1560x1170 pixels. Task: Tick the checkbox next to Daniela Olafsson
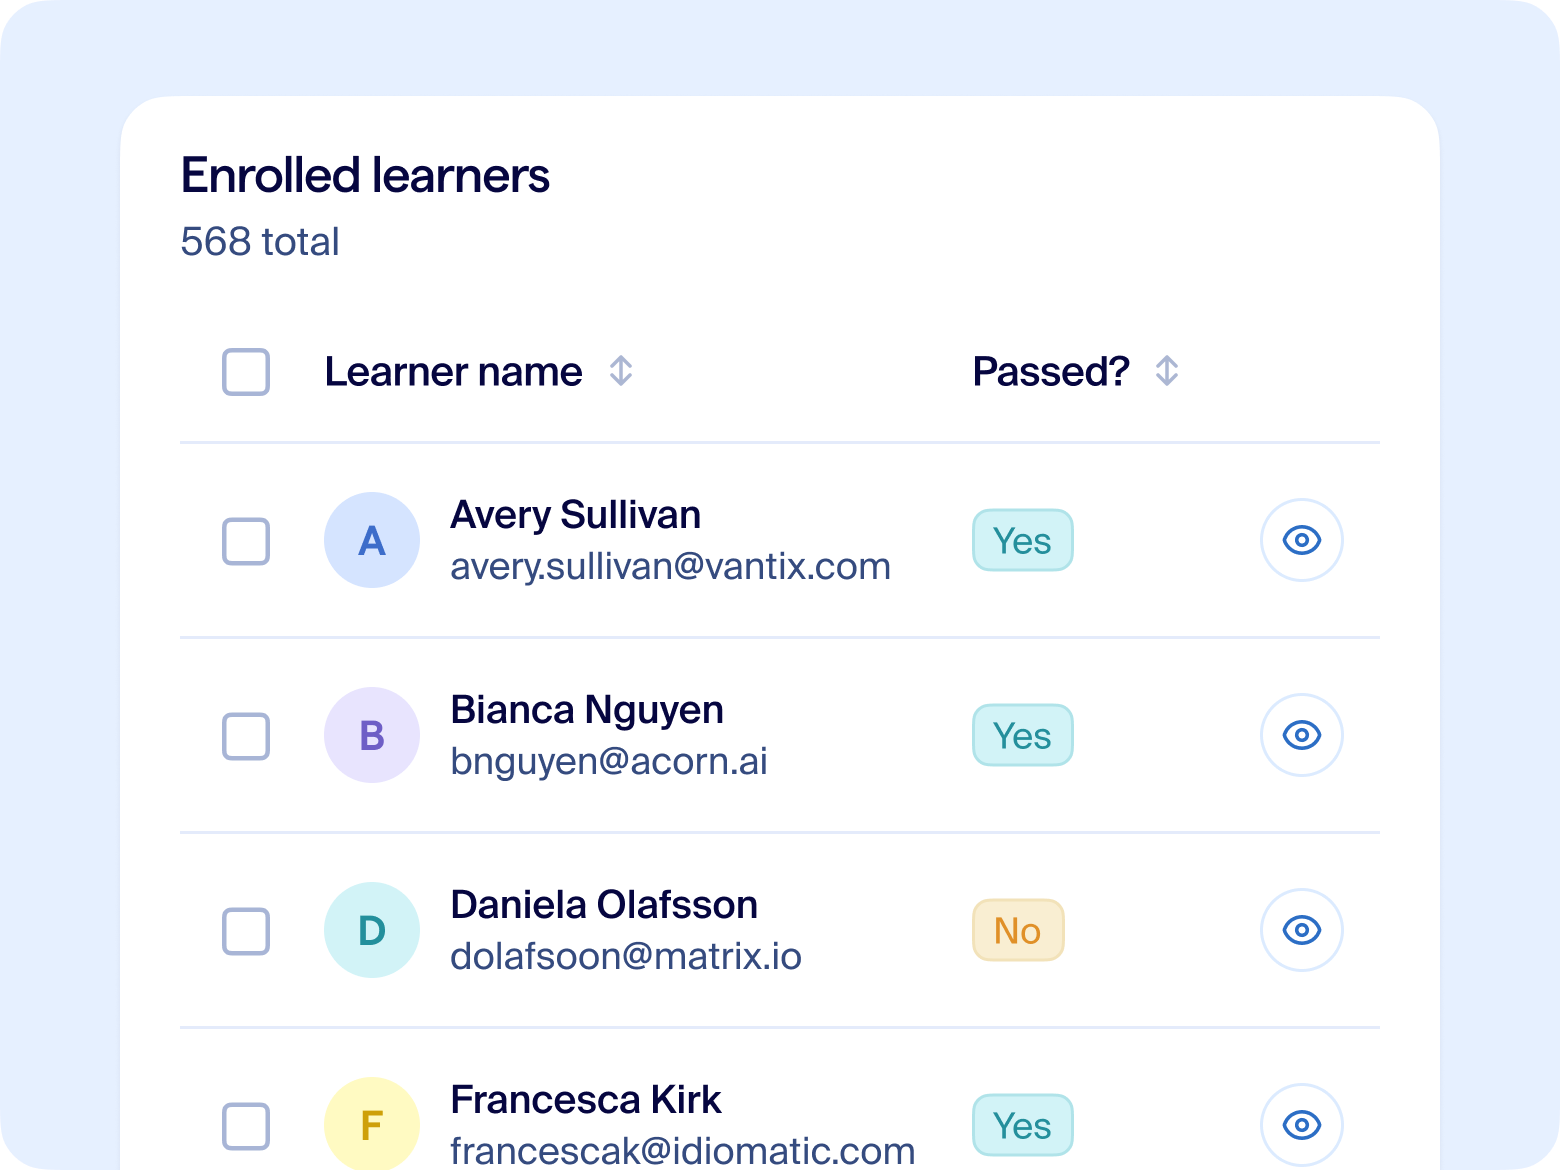pyautogui.click(x=246, y=931)
